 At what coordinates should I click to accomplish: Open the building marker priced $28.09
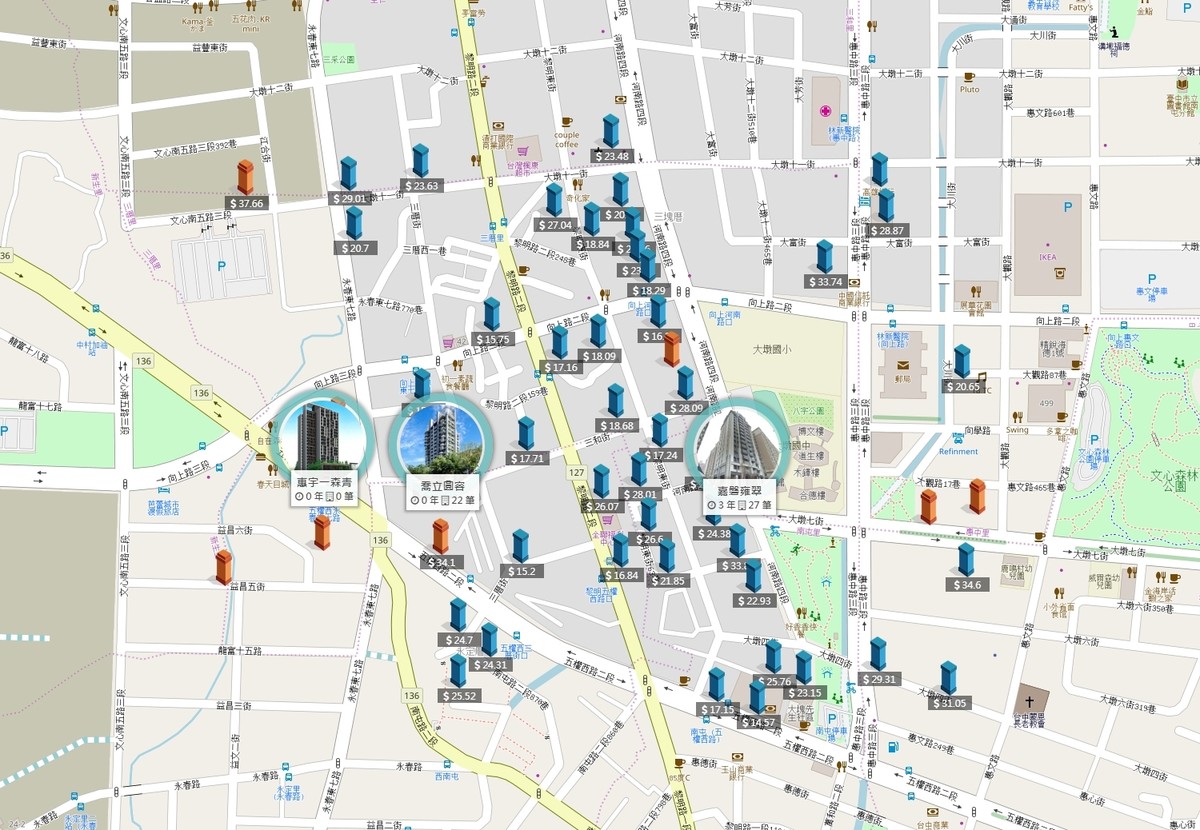[x=685, y=383]
